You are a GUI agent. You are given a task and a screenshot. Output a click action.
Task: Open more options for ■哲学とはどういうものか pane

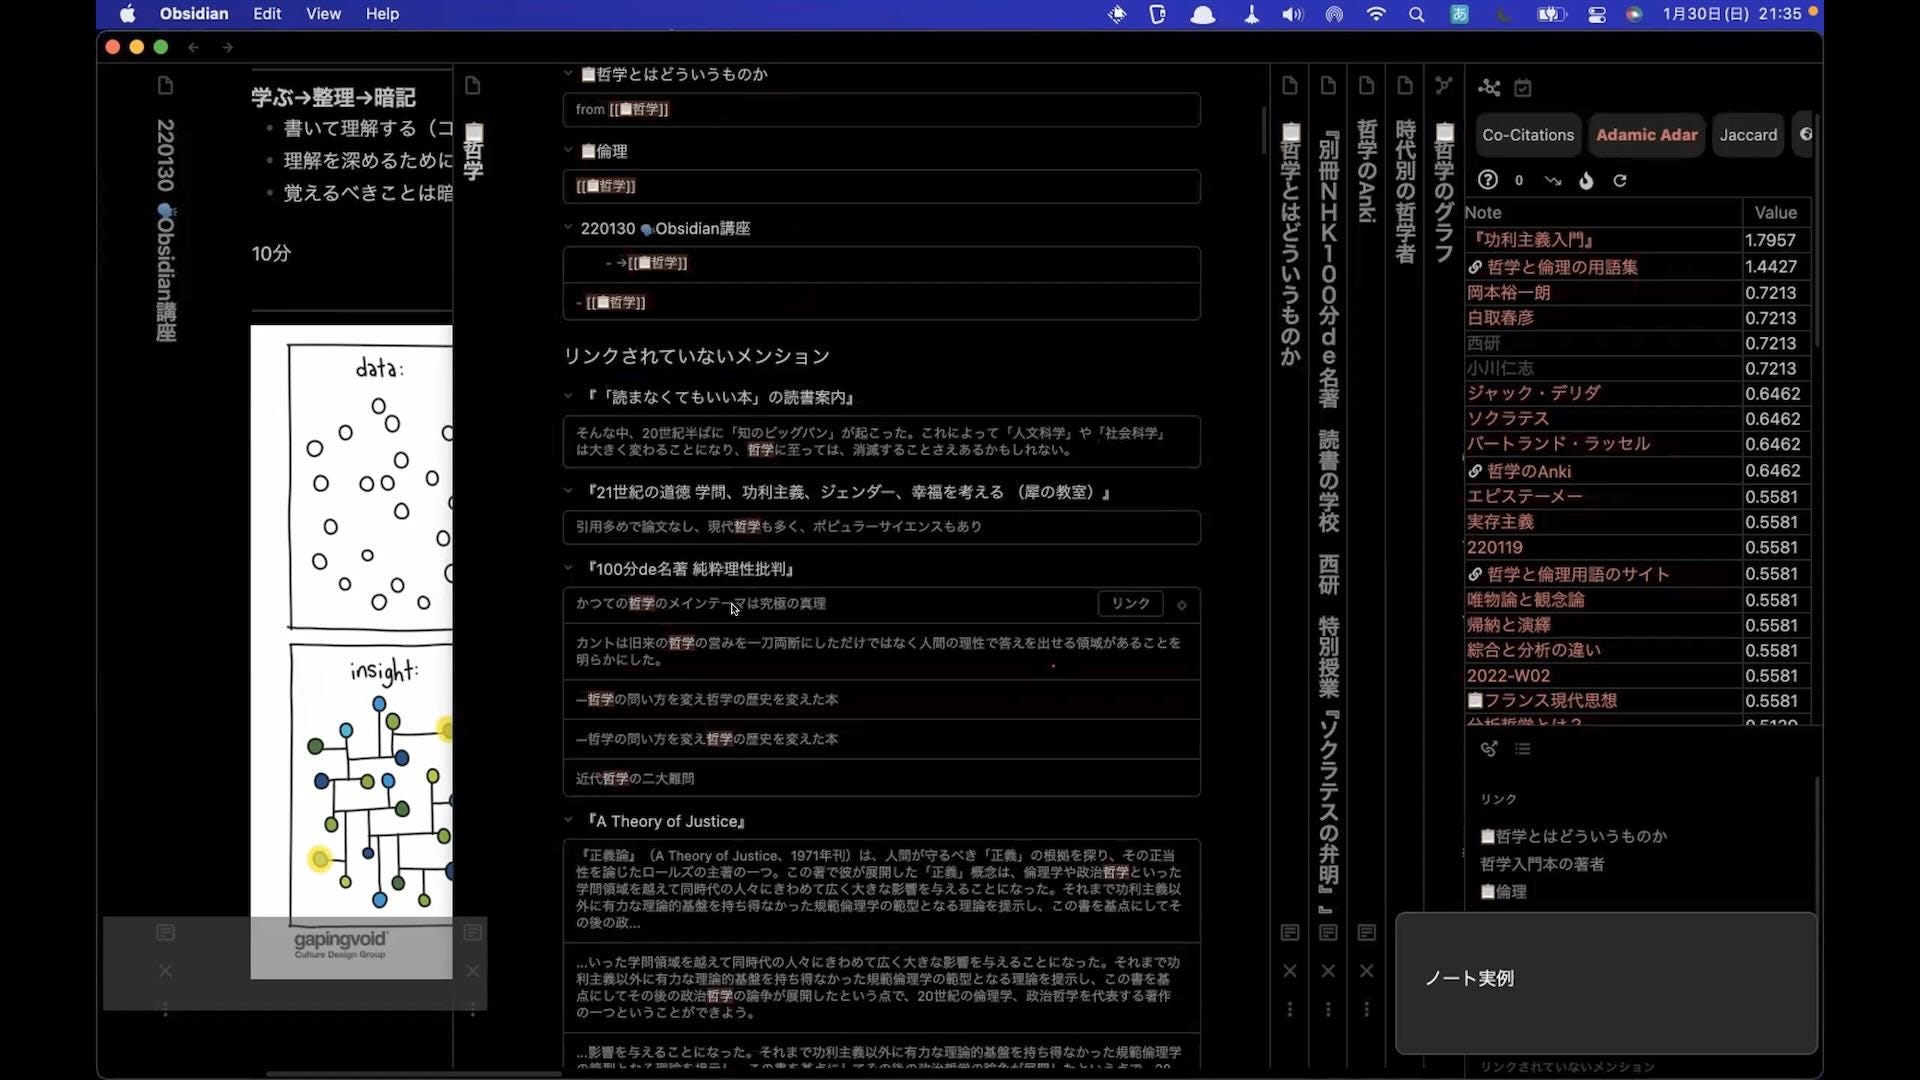tap(1290, 1010)
